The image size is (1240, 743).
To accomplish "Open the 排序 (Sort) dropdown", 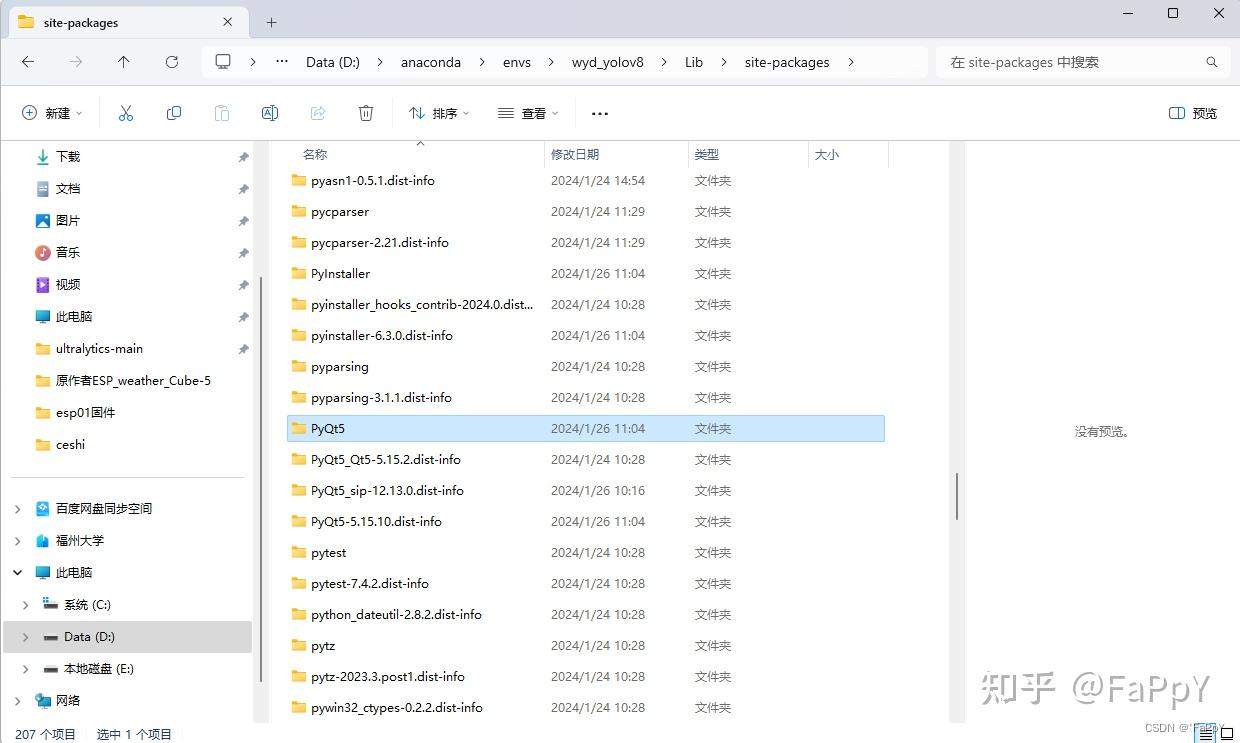I will [x=438, y=113].
